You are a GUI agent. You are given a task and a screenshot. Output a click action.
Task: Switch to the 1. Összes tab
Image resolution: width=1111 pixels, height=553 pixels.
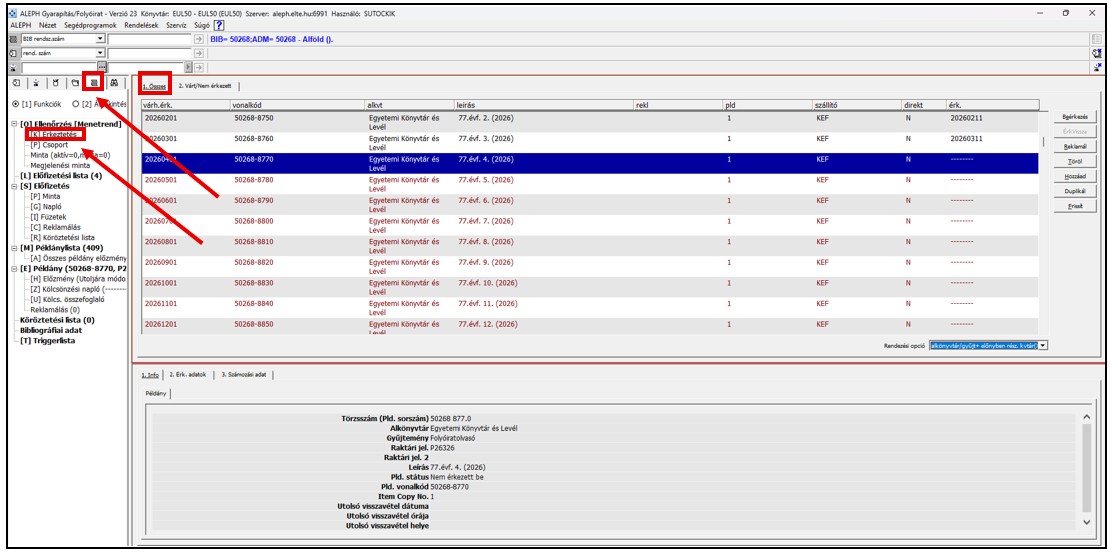pyautogui.click(x=154, y=86)
